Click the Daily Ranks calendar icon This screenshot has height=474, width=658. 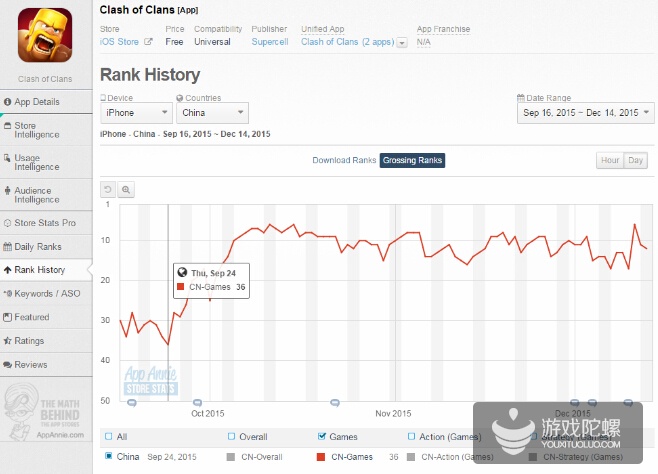[7, 247]
